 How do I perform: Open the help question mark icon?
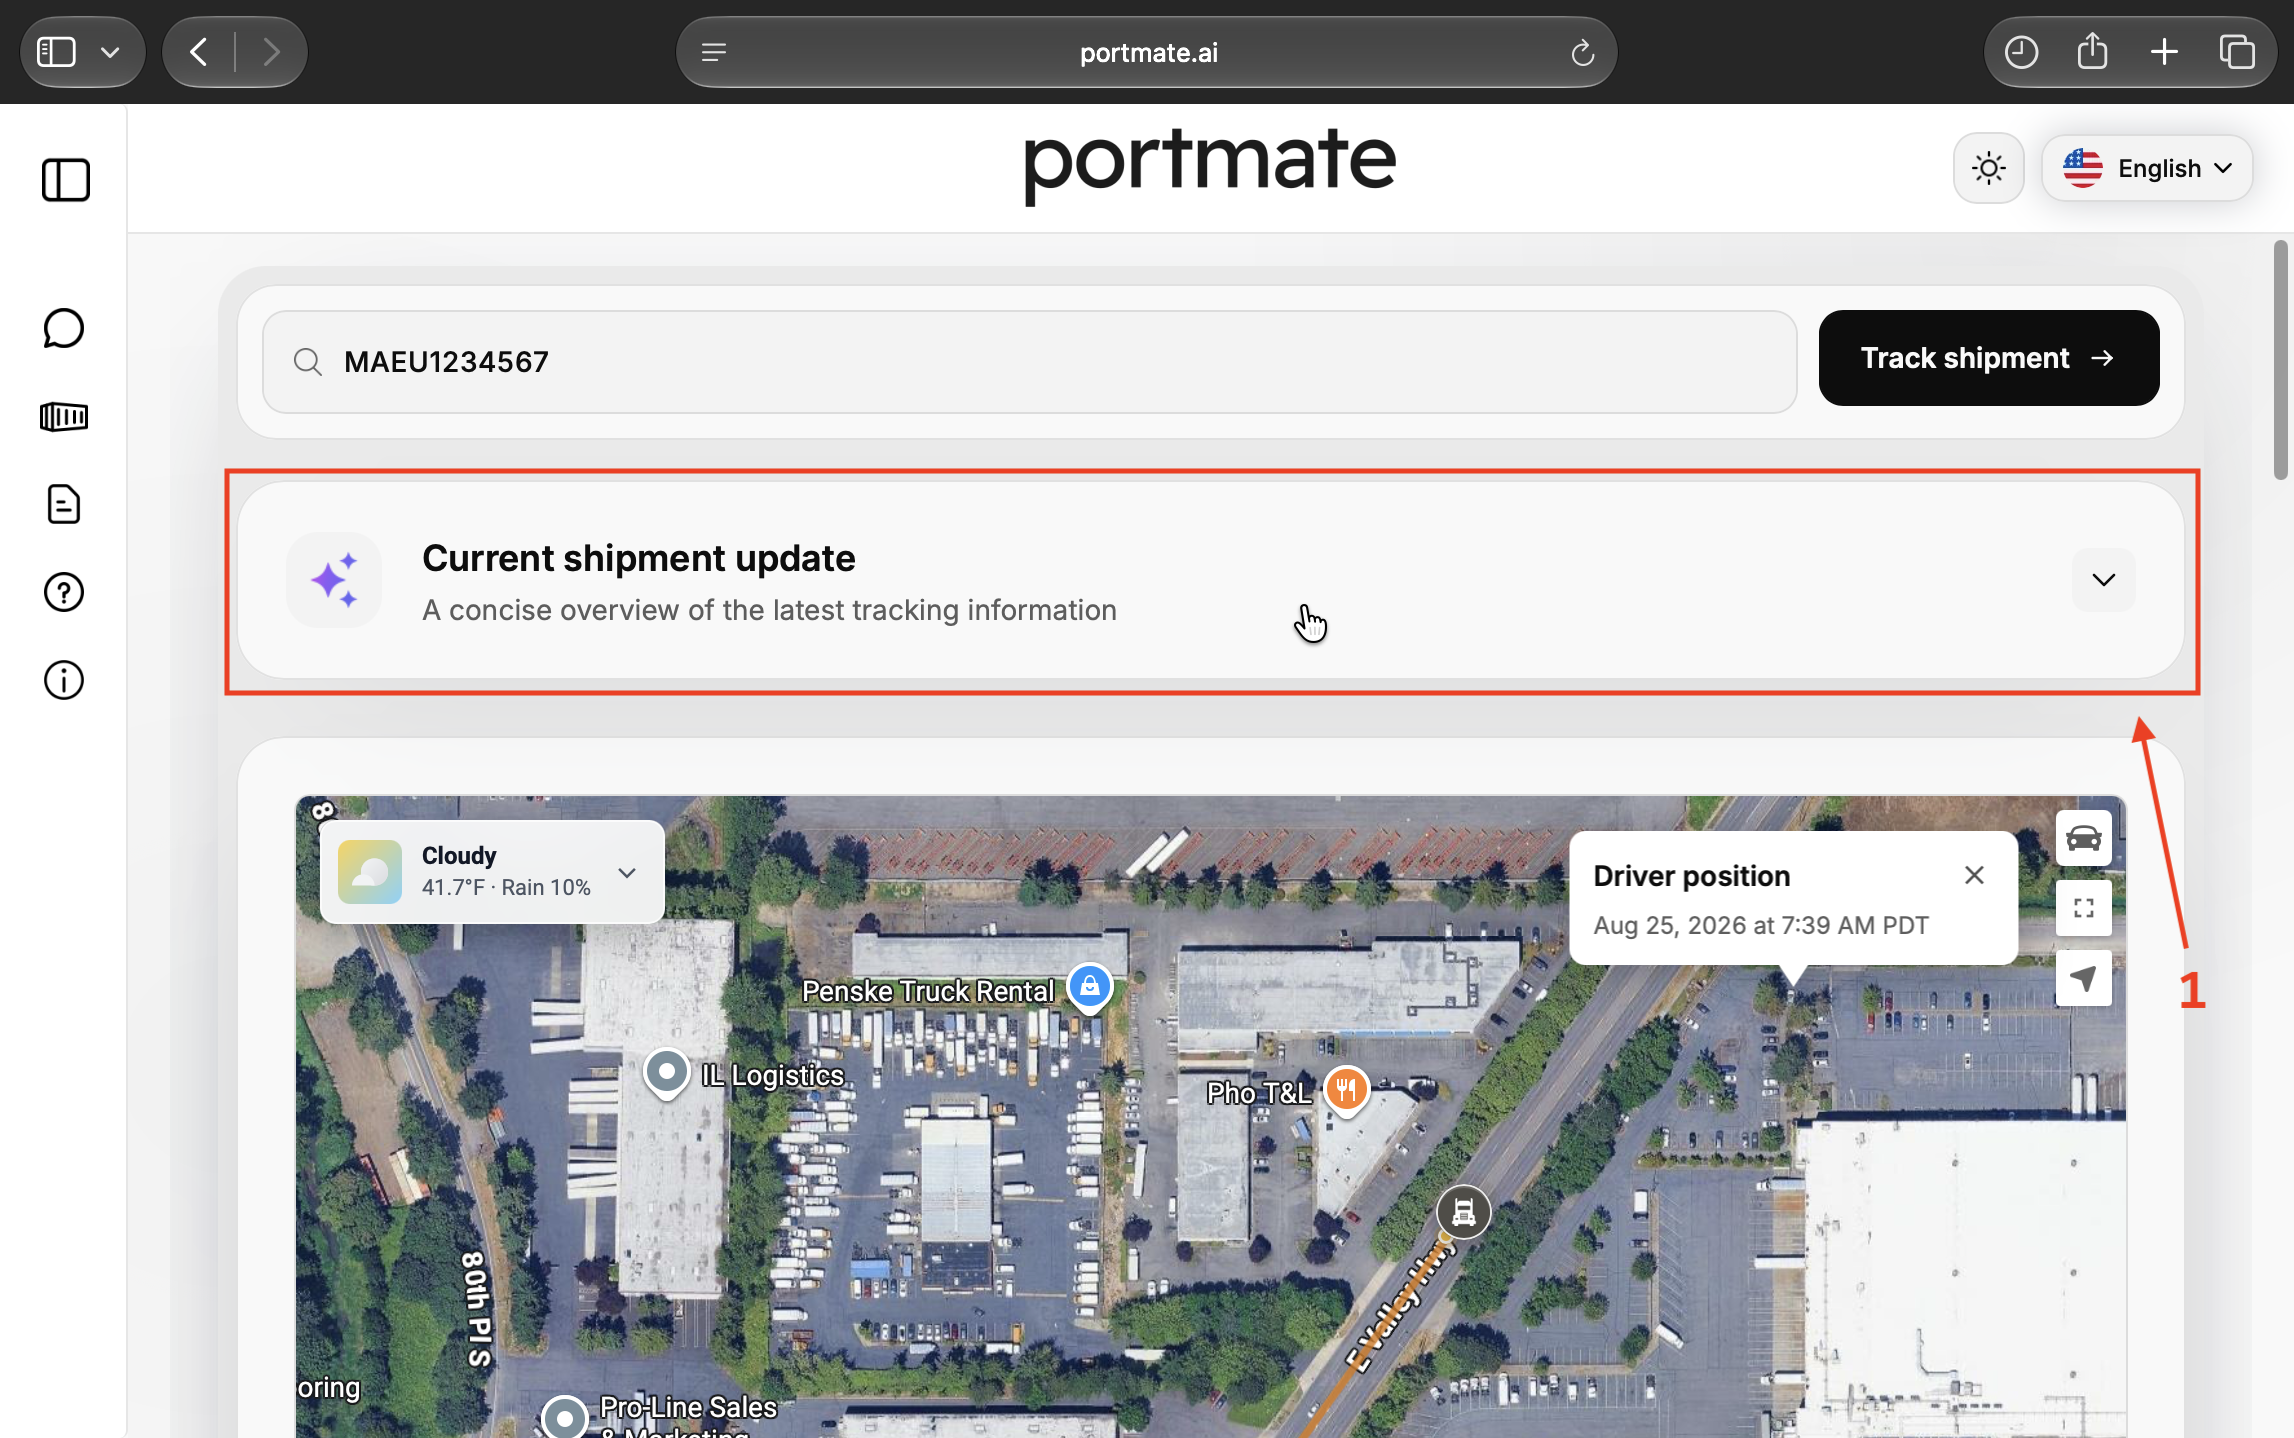pyautogui.click(x=64, y=592)
